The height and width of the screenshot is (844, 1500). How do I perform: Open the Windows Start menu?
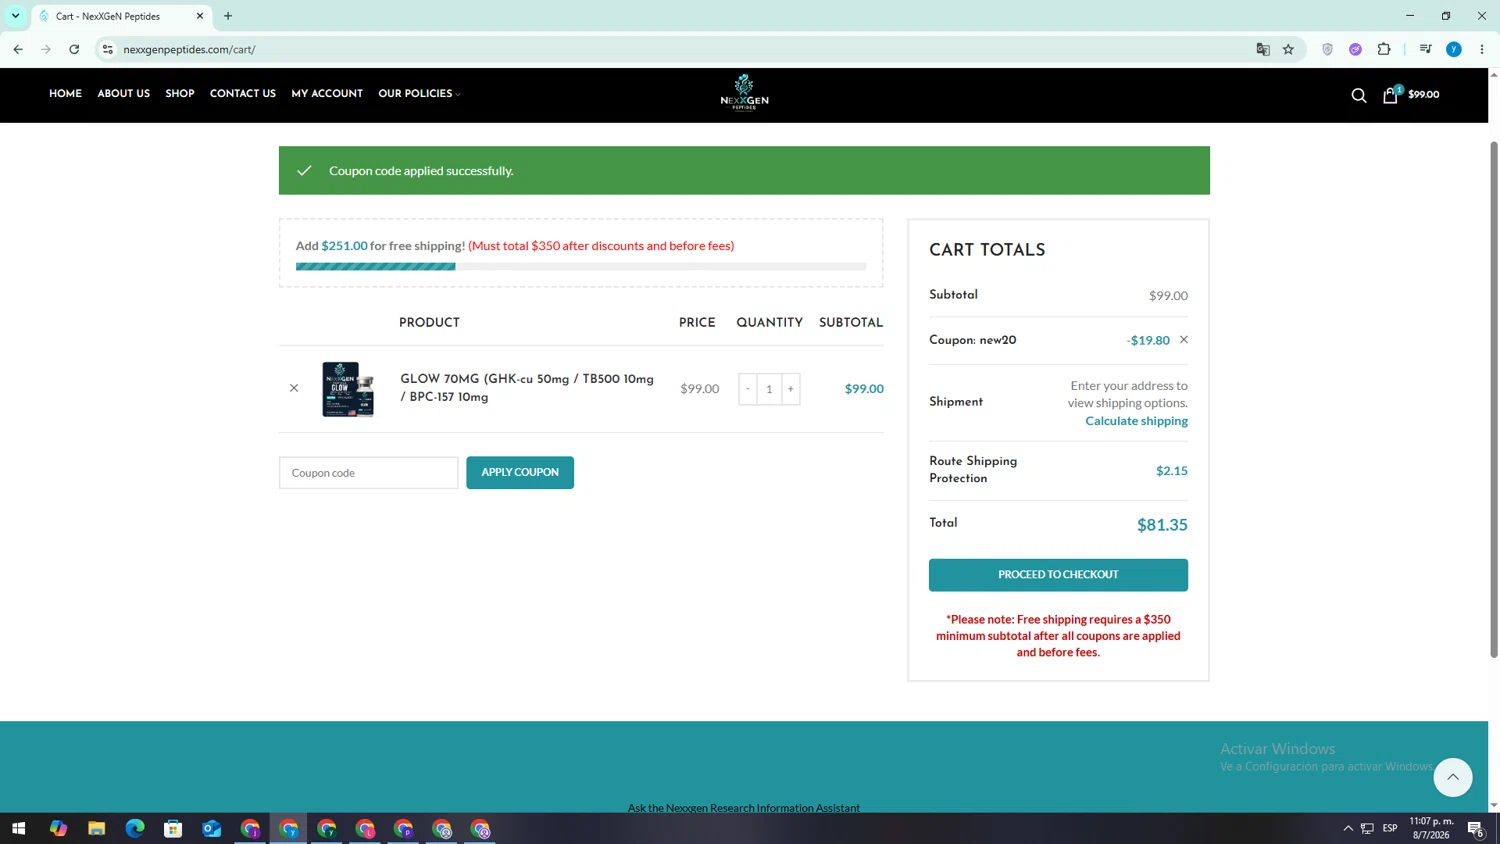click(x=18, y=828)
